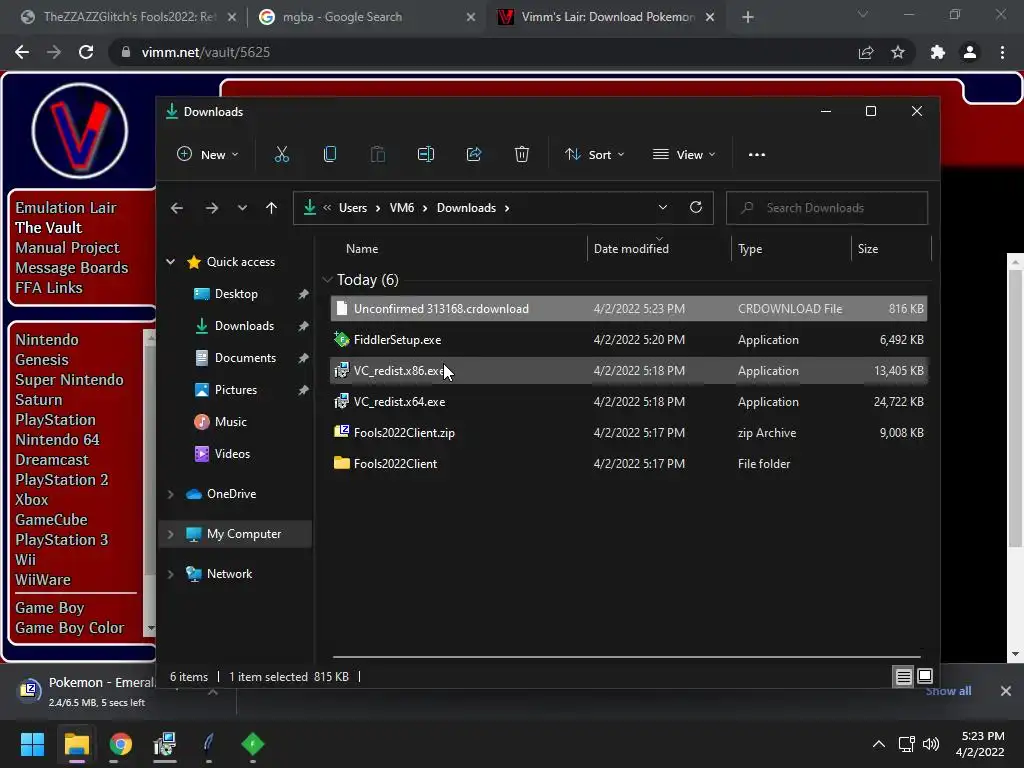Reload the Vimm's Lair page in Chrome
The height and width of the screenshot is (768, 1024).
86,52
